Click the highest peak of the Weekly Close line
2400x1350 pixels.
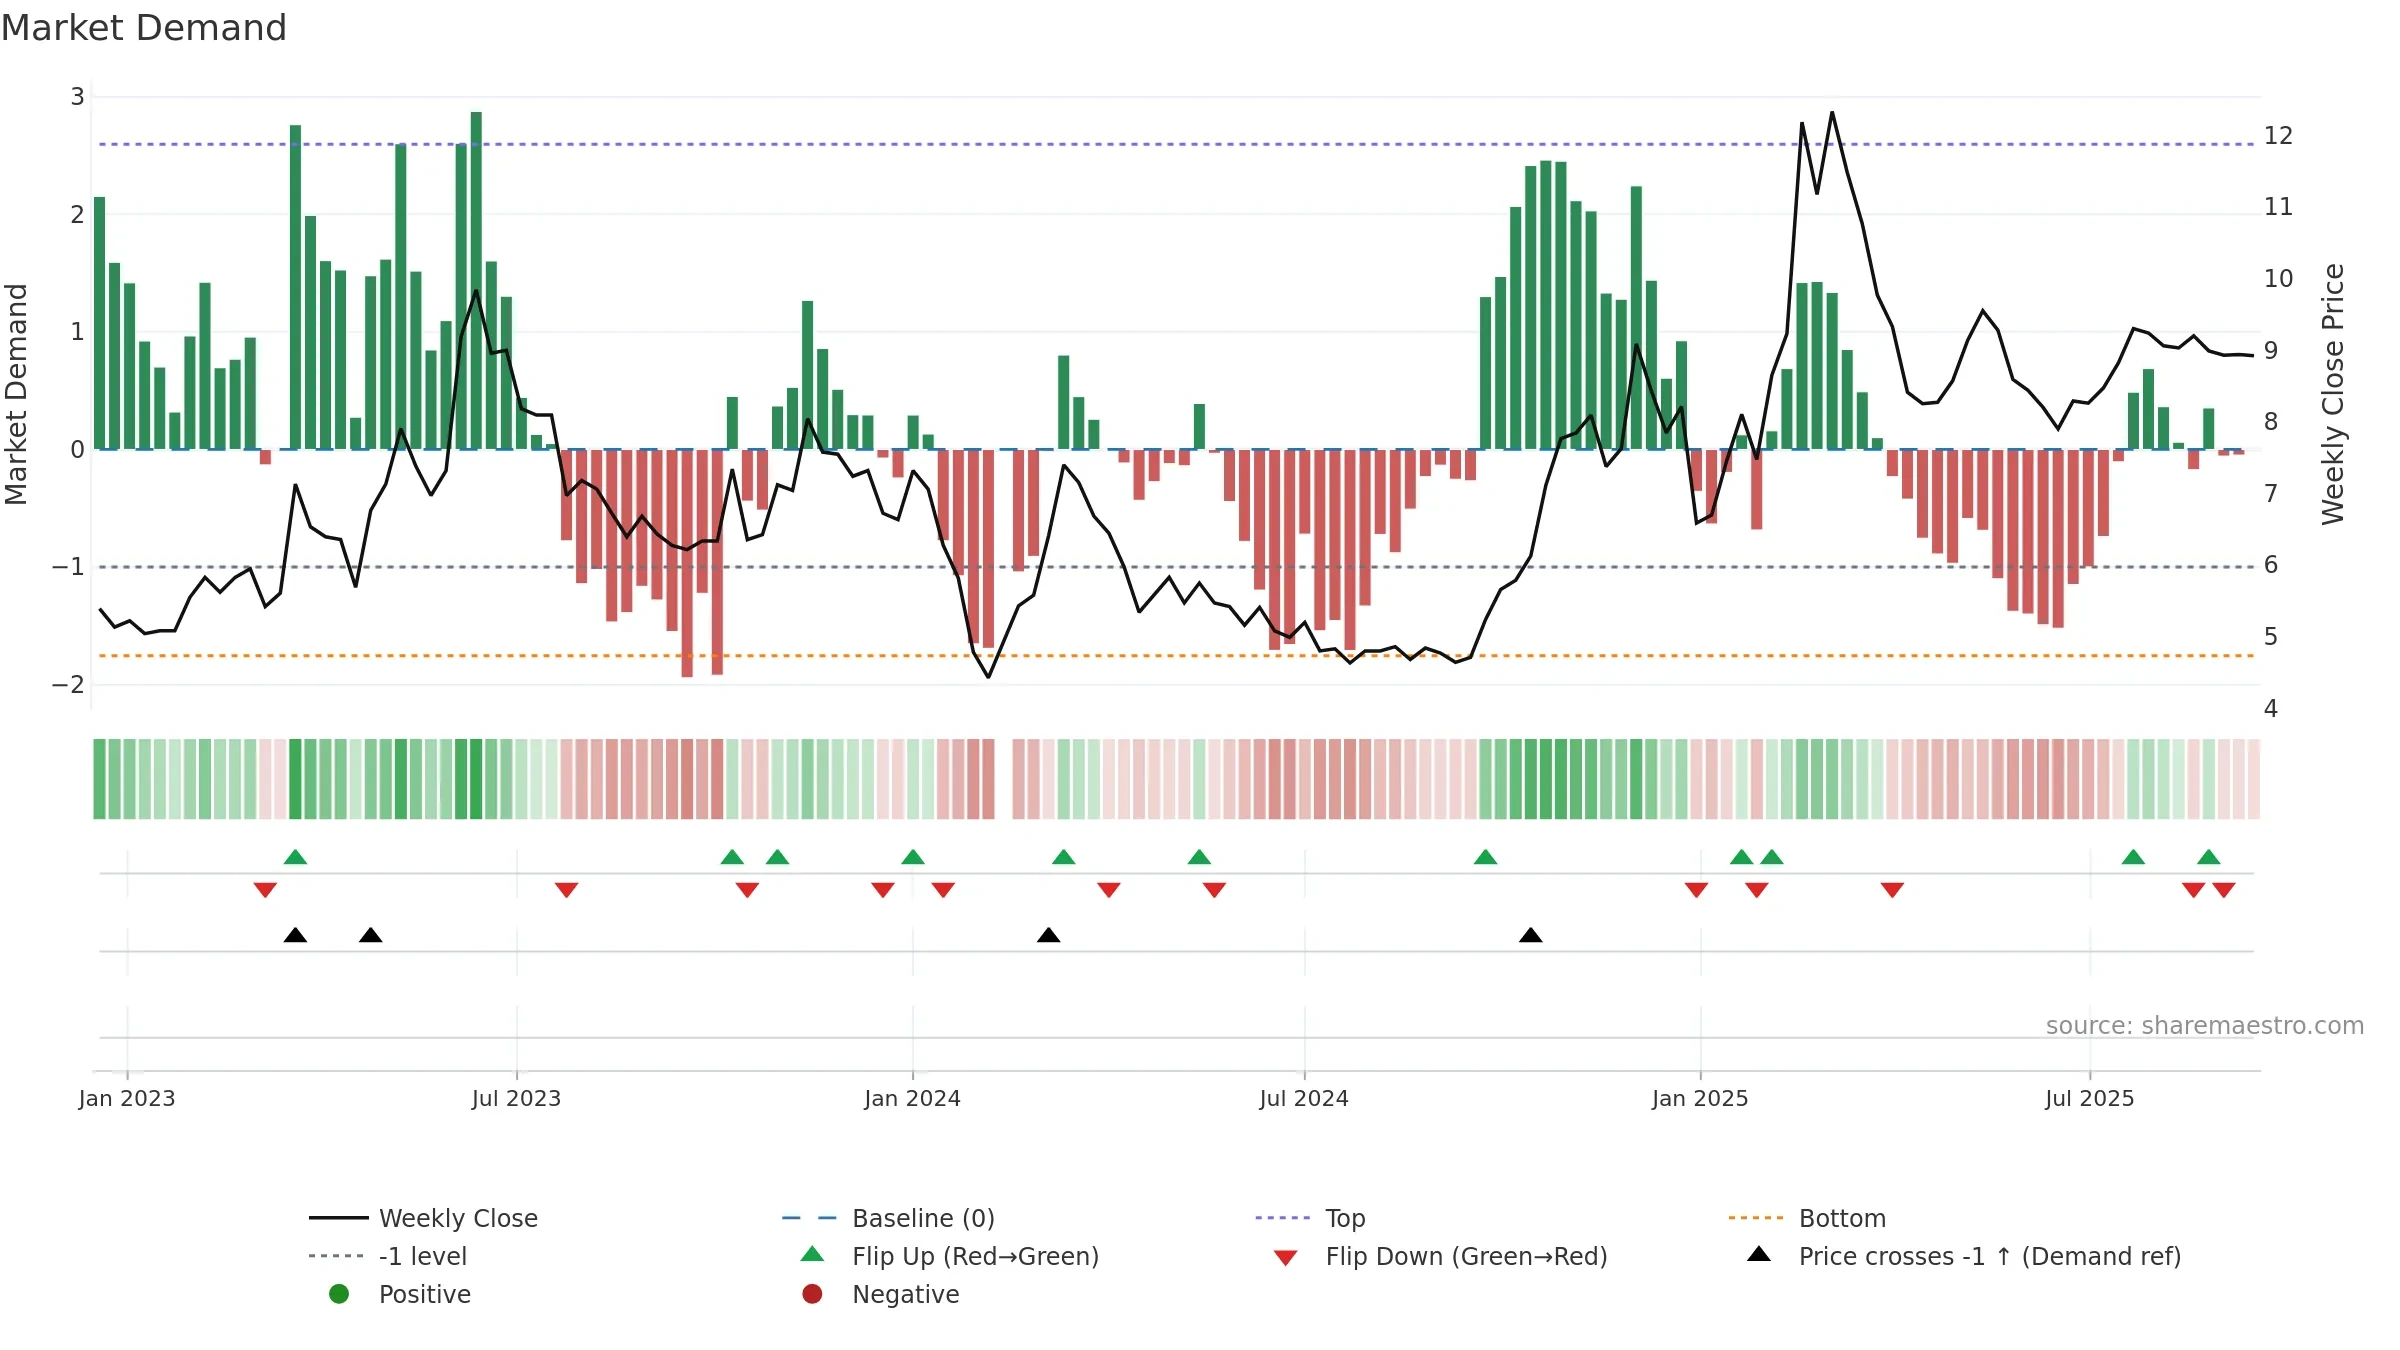click(x=1832, y=113)
